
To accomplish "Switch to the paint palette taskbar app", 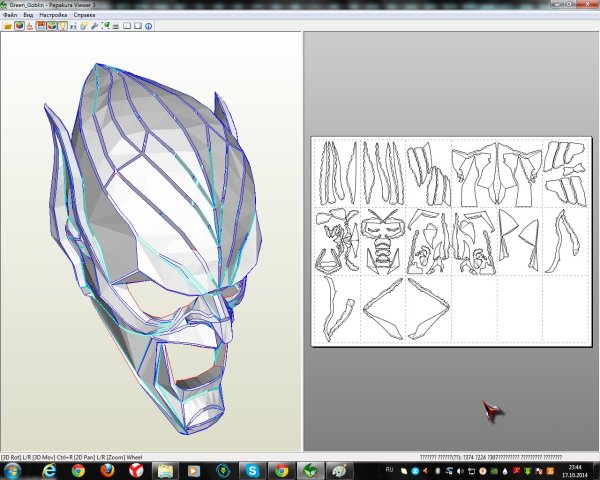I will click(339, 470).
